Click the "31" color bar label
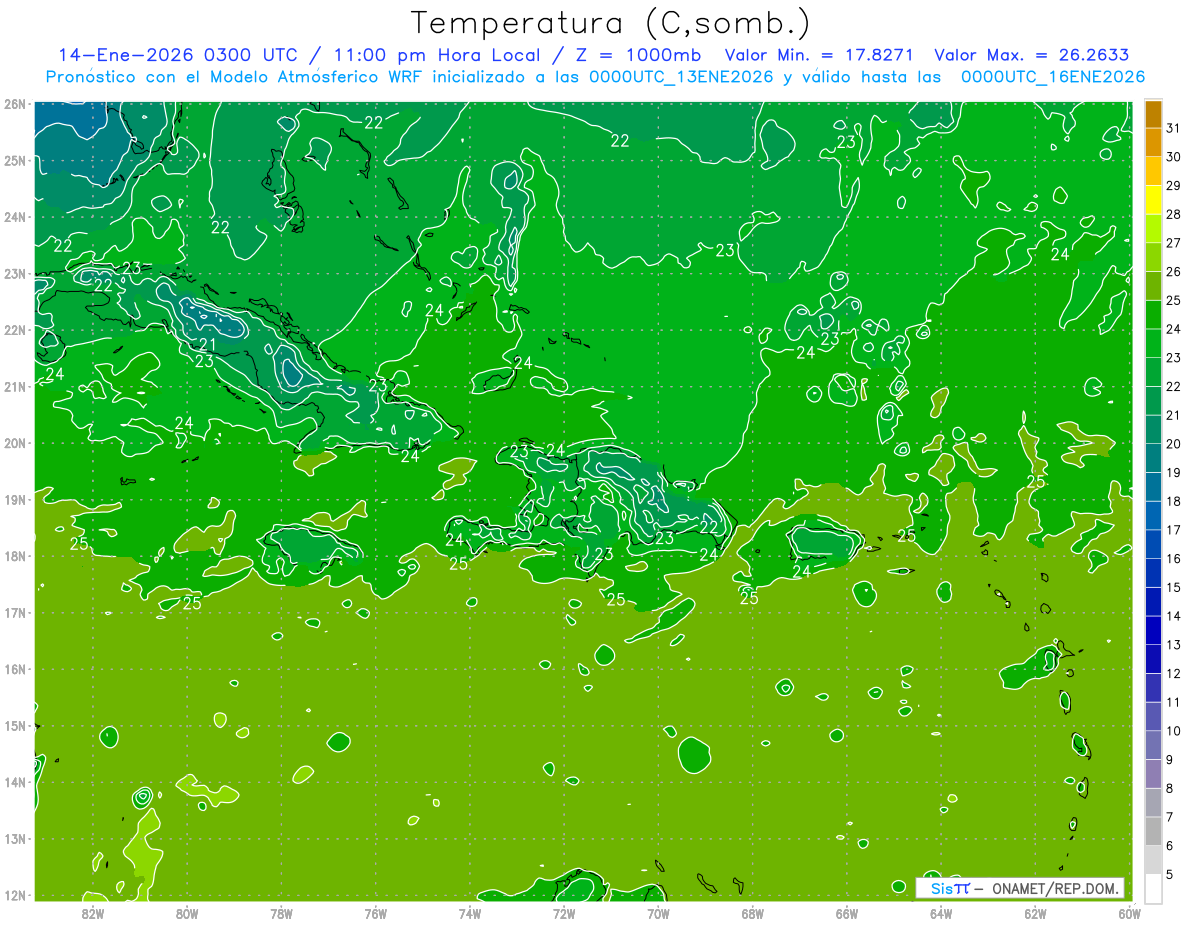This screenshot has width=1200, height=927. coord(1174,128)
